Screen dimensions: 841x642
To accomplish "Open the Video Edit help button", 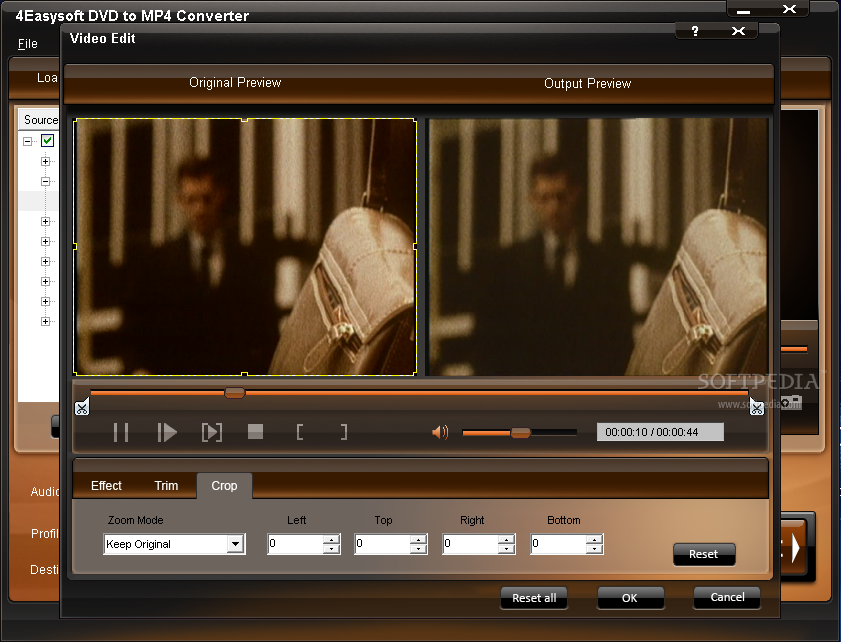I will pos(695,31).
